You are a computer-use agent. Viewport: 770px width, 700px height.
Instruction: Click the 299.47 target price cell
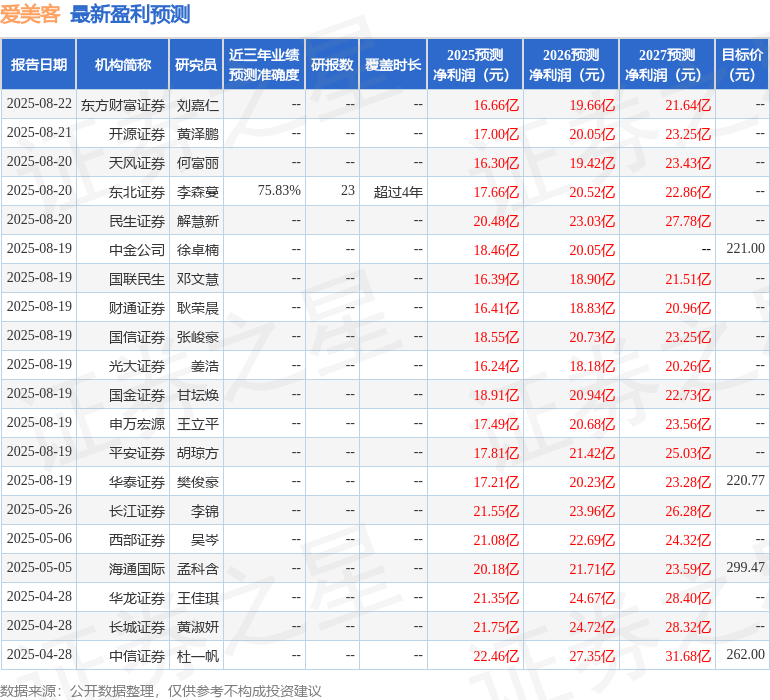coord(745,568)
